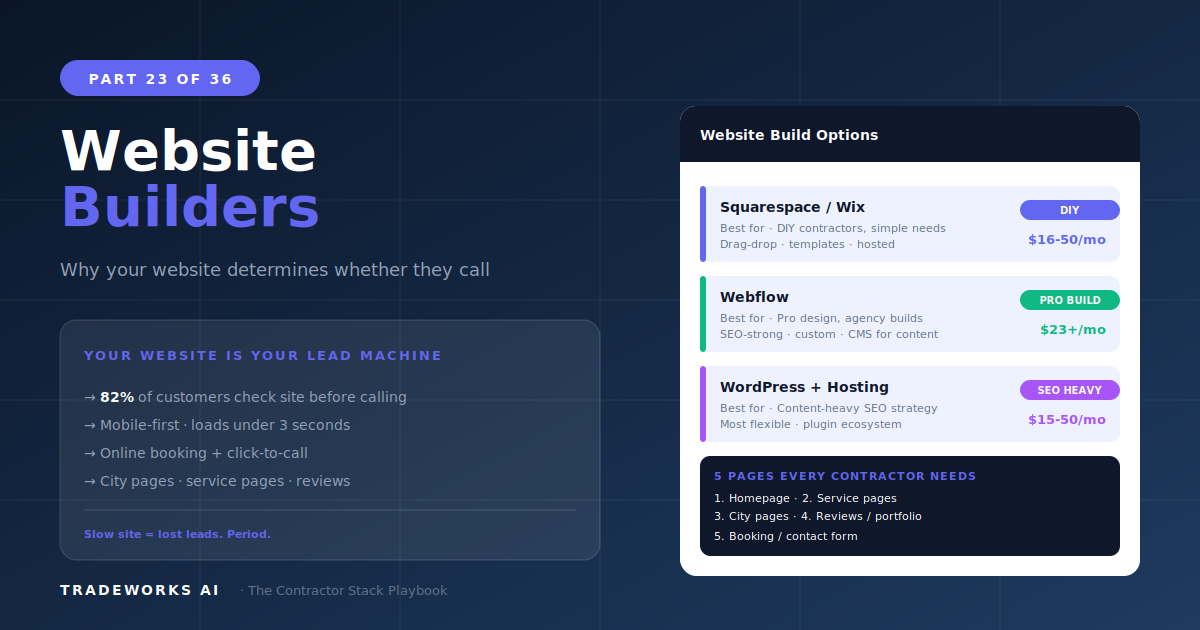Click '5 PAGES EVERY CONTRACTOR NEEDS' heading
The width and height of the screenshot is (1200, 630).
coord(845,476)
